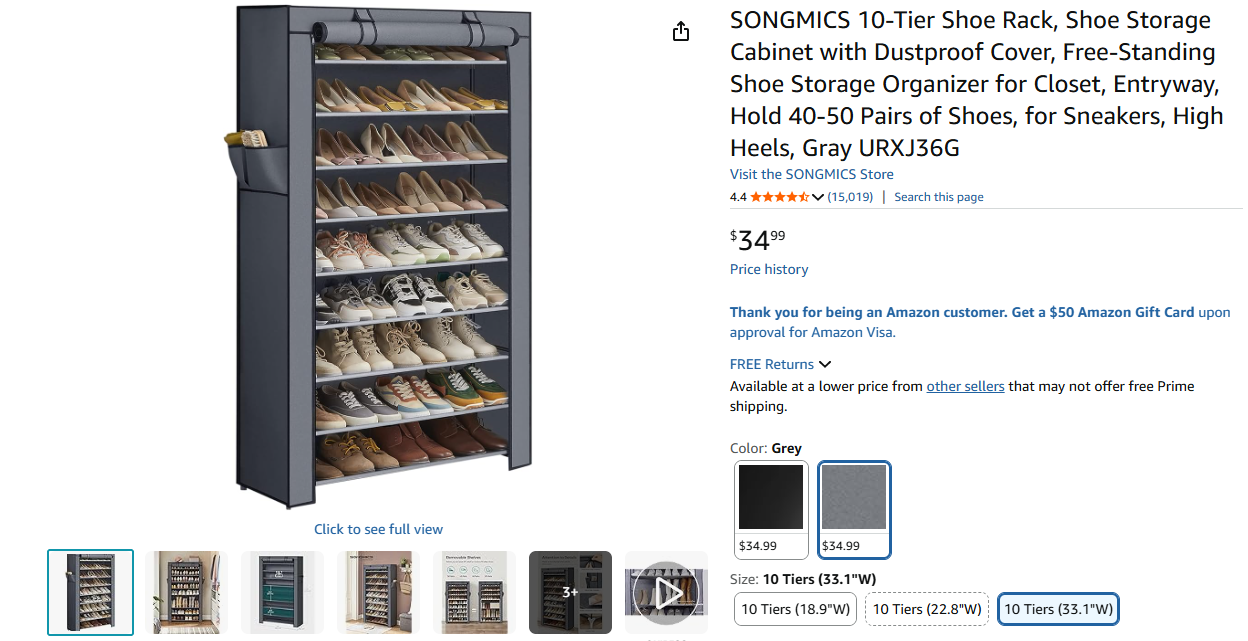This screenshot has height=641, width=1248.
Task: Choose size 10 Tiers (18.9"W)
Action: coord(795,609)
